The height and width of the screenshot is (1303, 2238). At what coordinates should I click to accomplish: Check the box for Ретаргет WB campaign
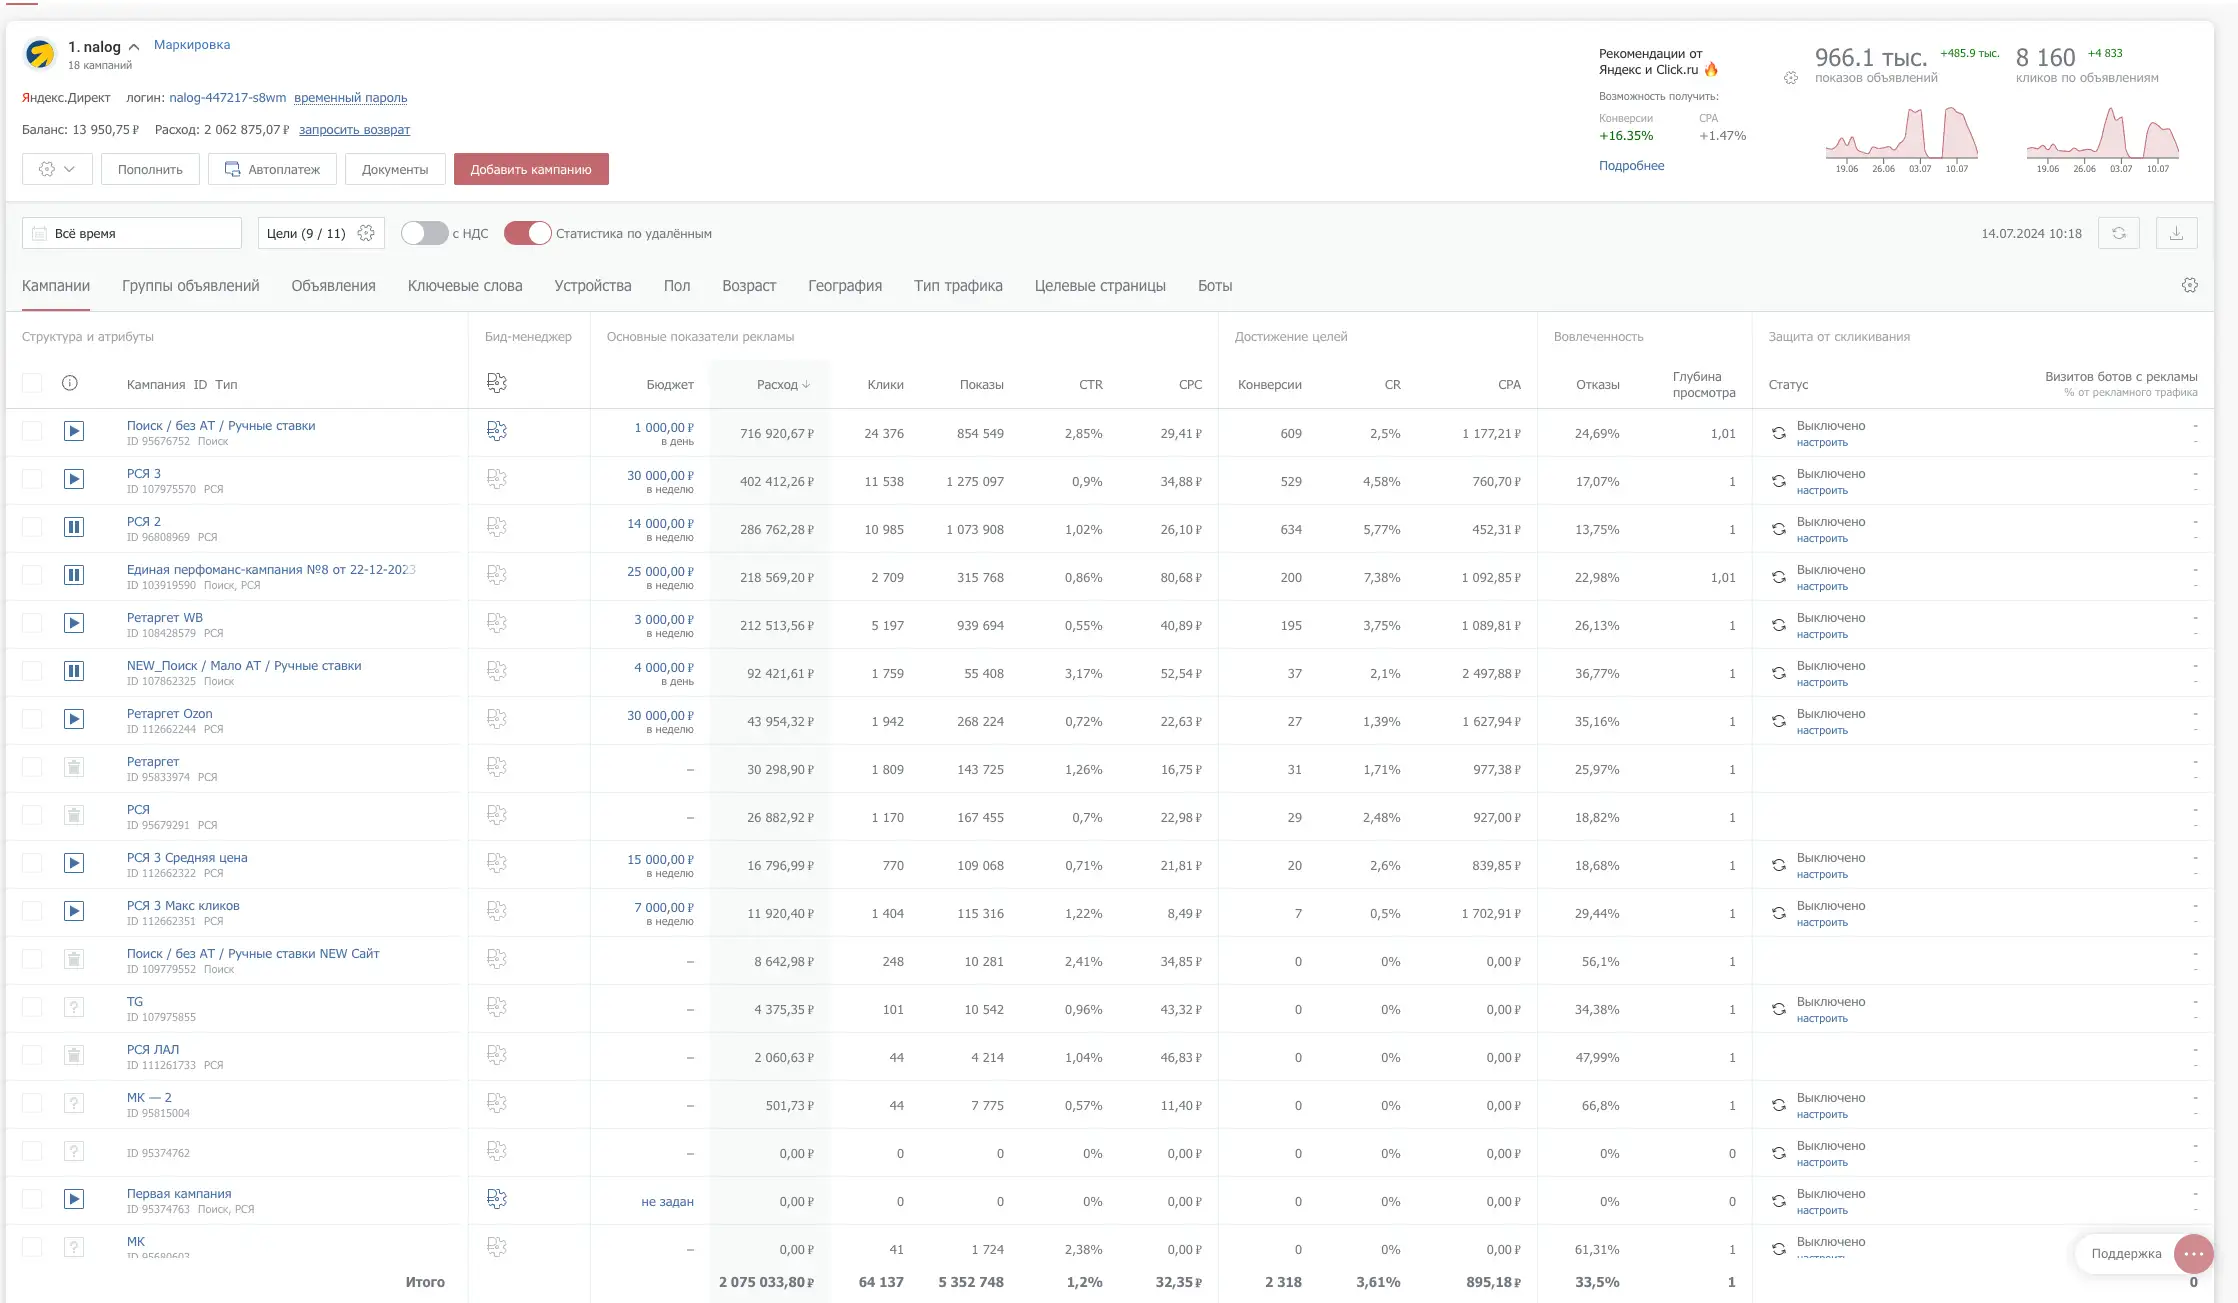coord(32,623)
